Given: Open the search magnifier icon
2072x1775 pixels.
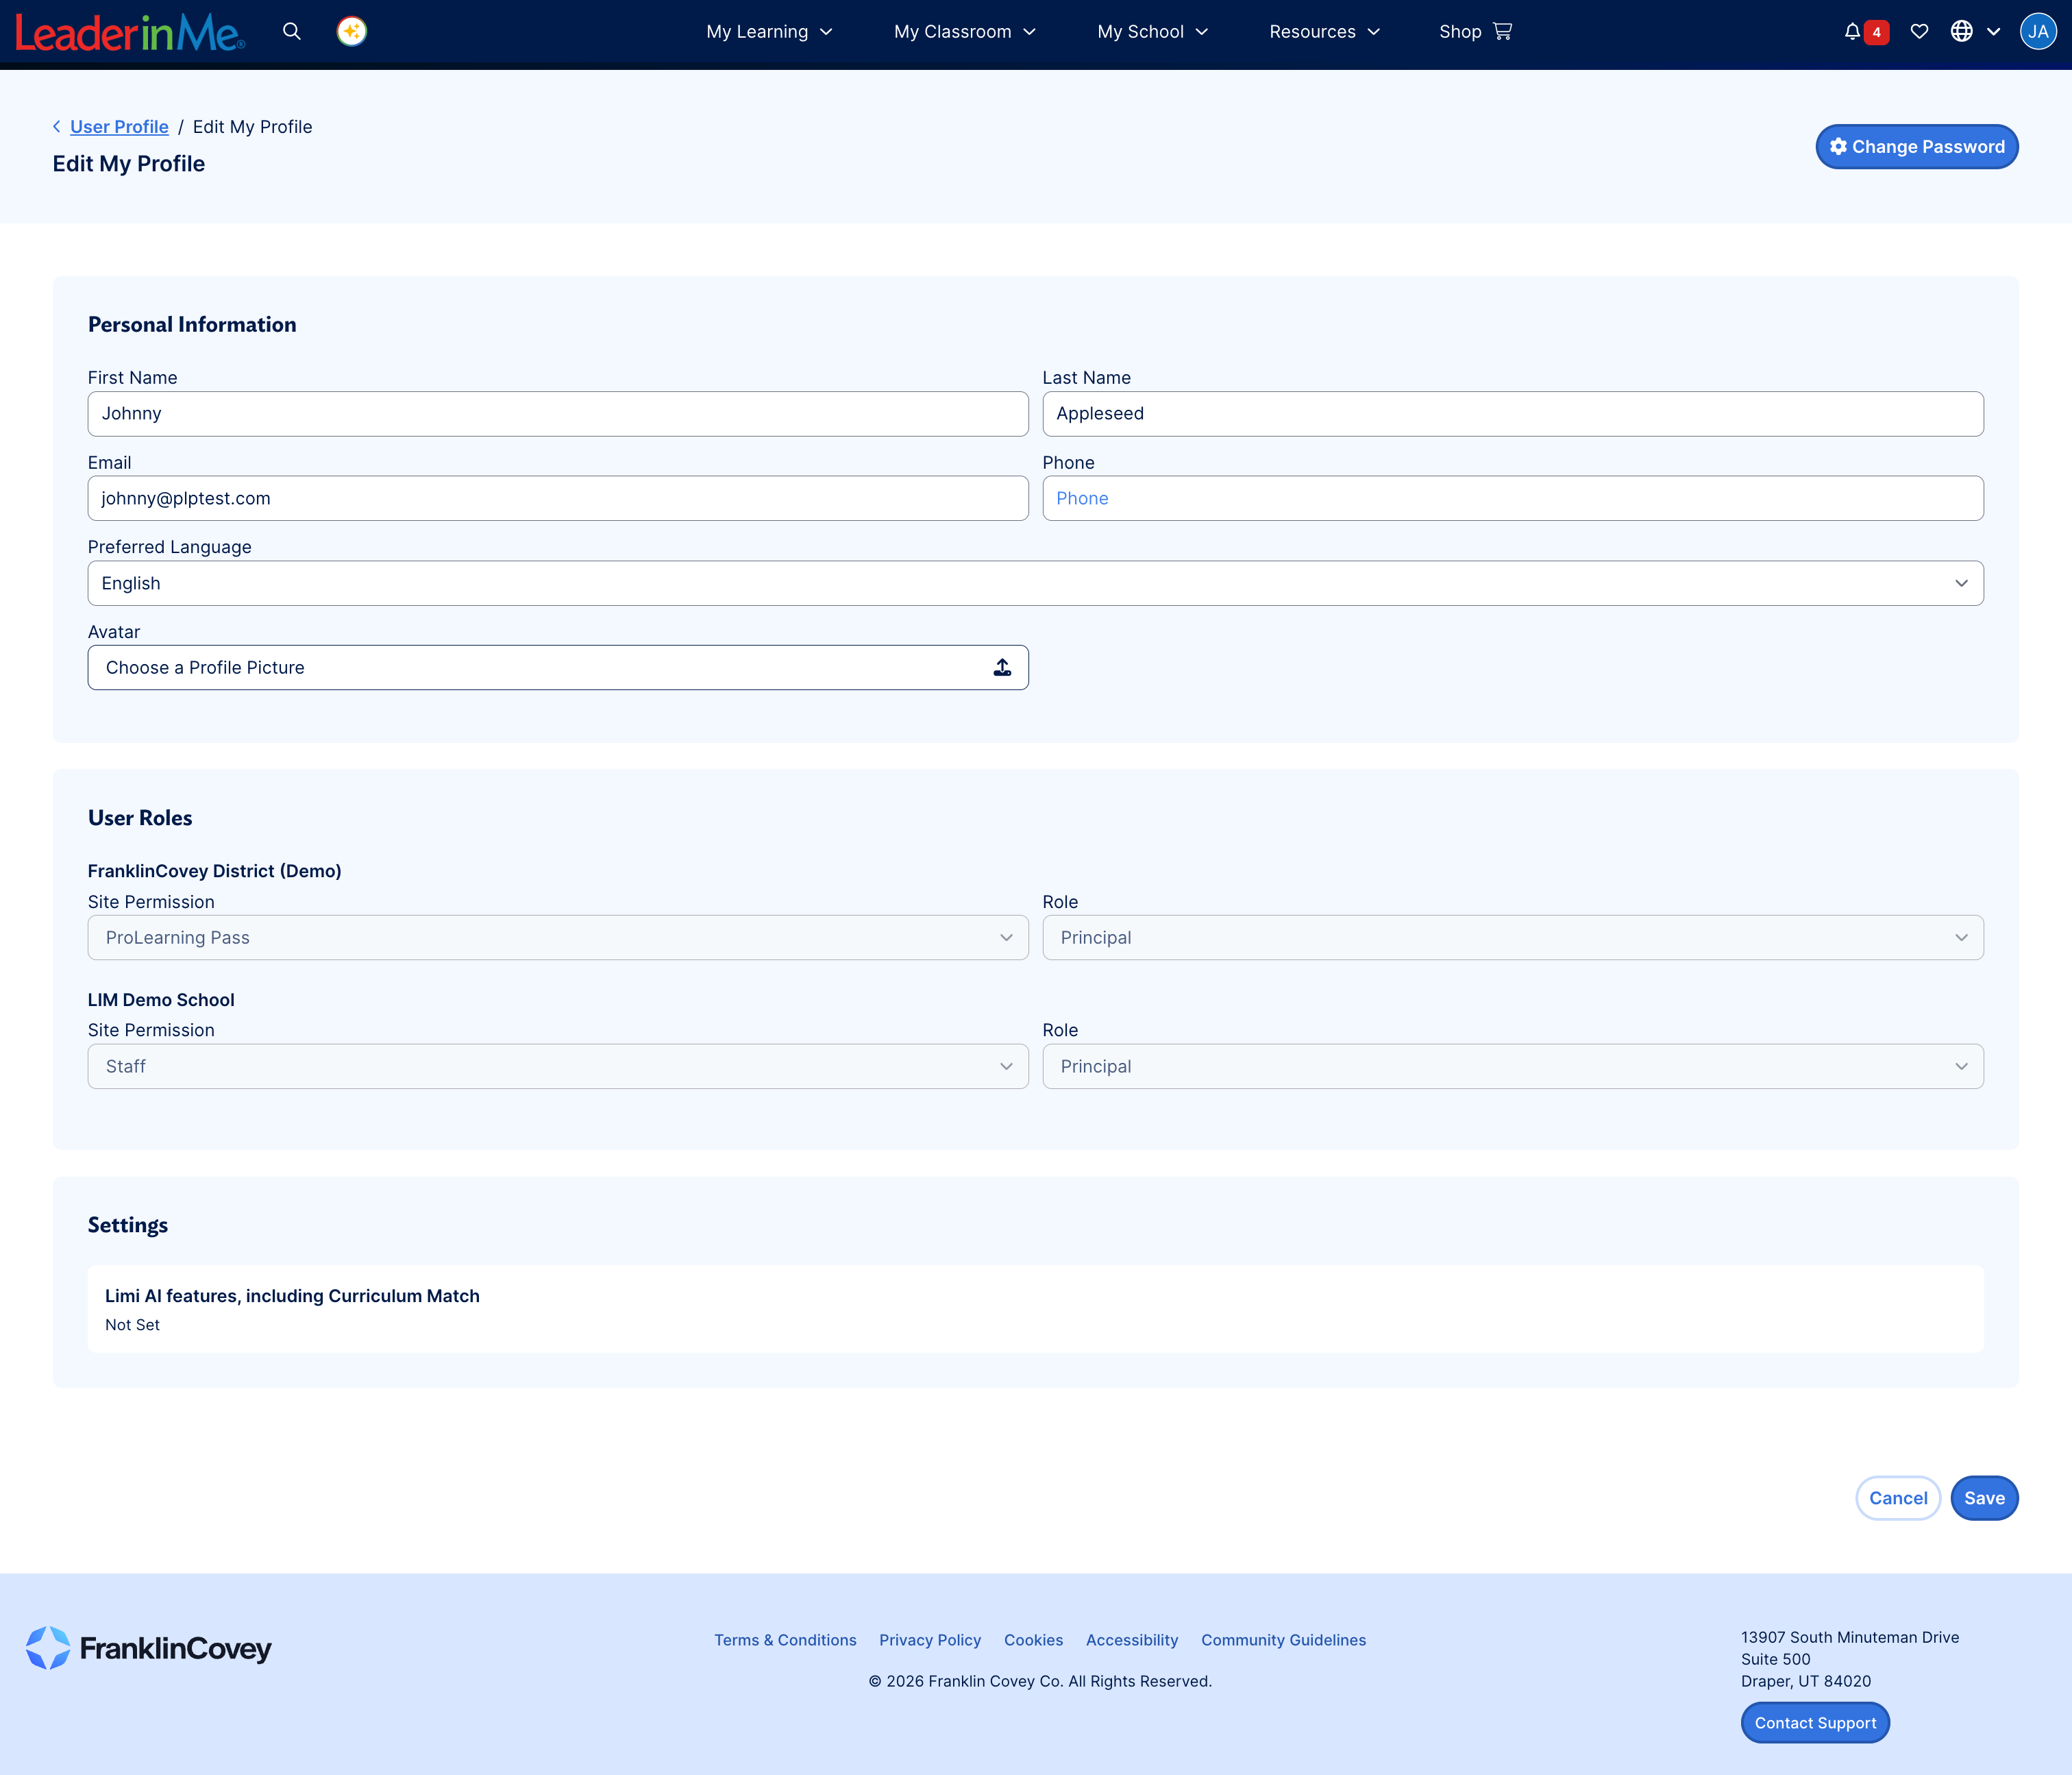Looking at the screenshot, I should pos(292,32).
